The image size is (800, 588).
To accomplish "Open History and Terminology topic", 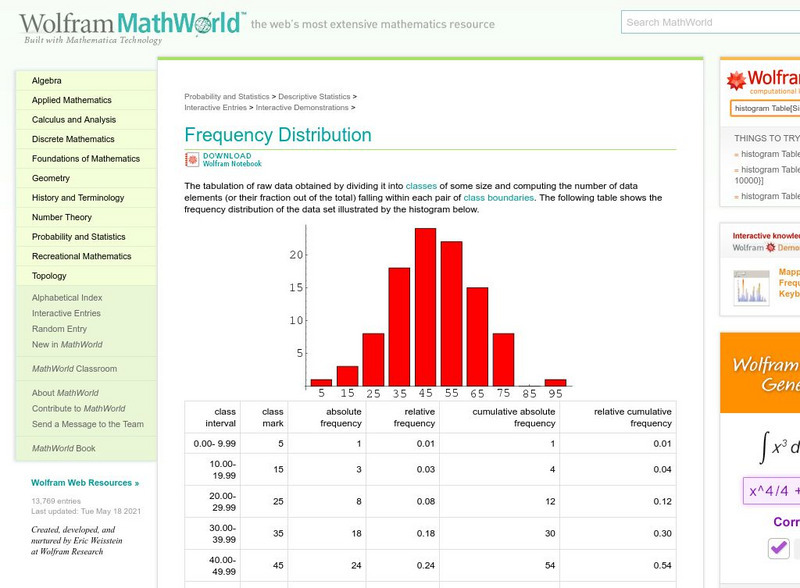I will [78, 198].
